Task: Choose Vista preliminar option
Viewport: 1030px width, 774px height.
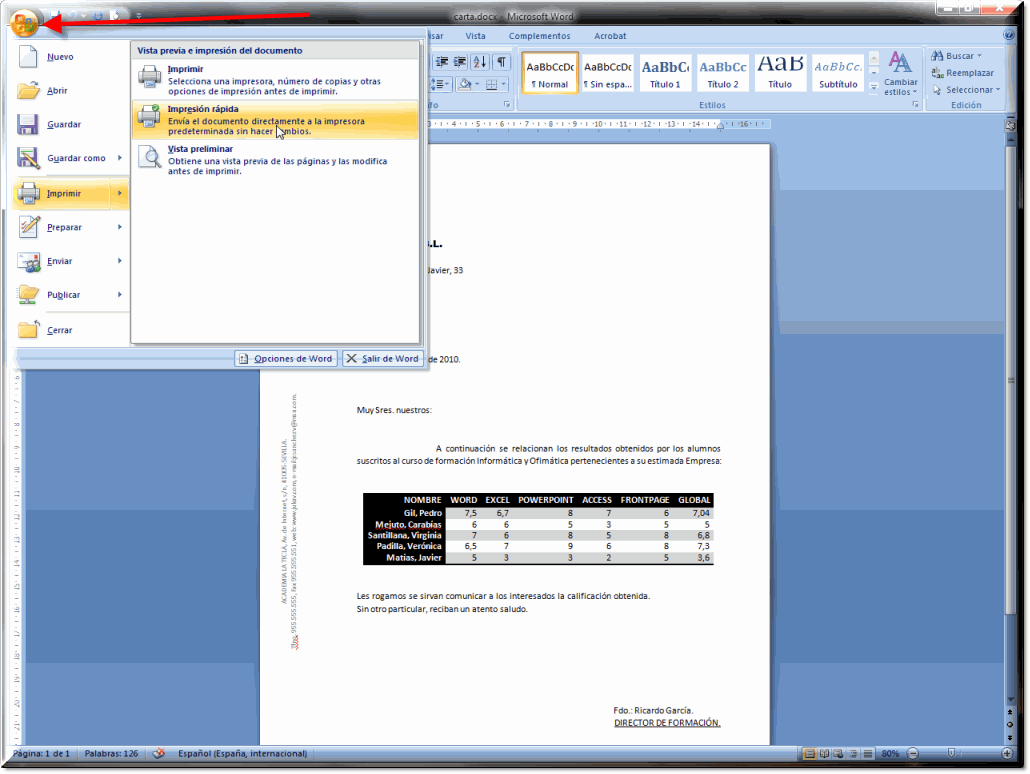Action: 275,160
